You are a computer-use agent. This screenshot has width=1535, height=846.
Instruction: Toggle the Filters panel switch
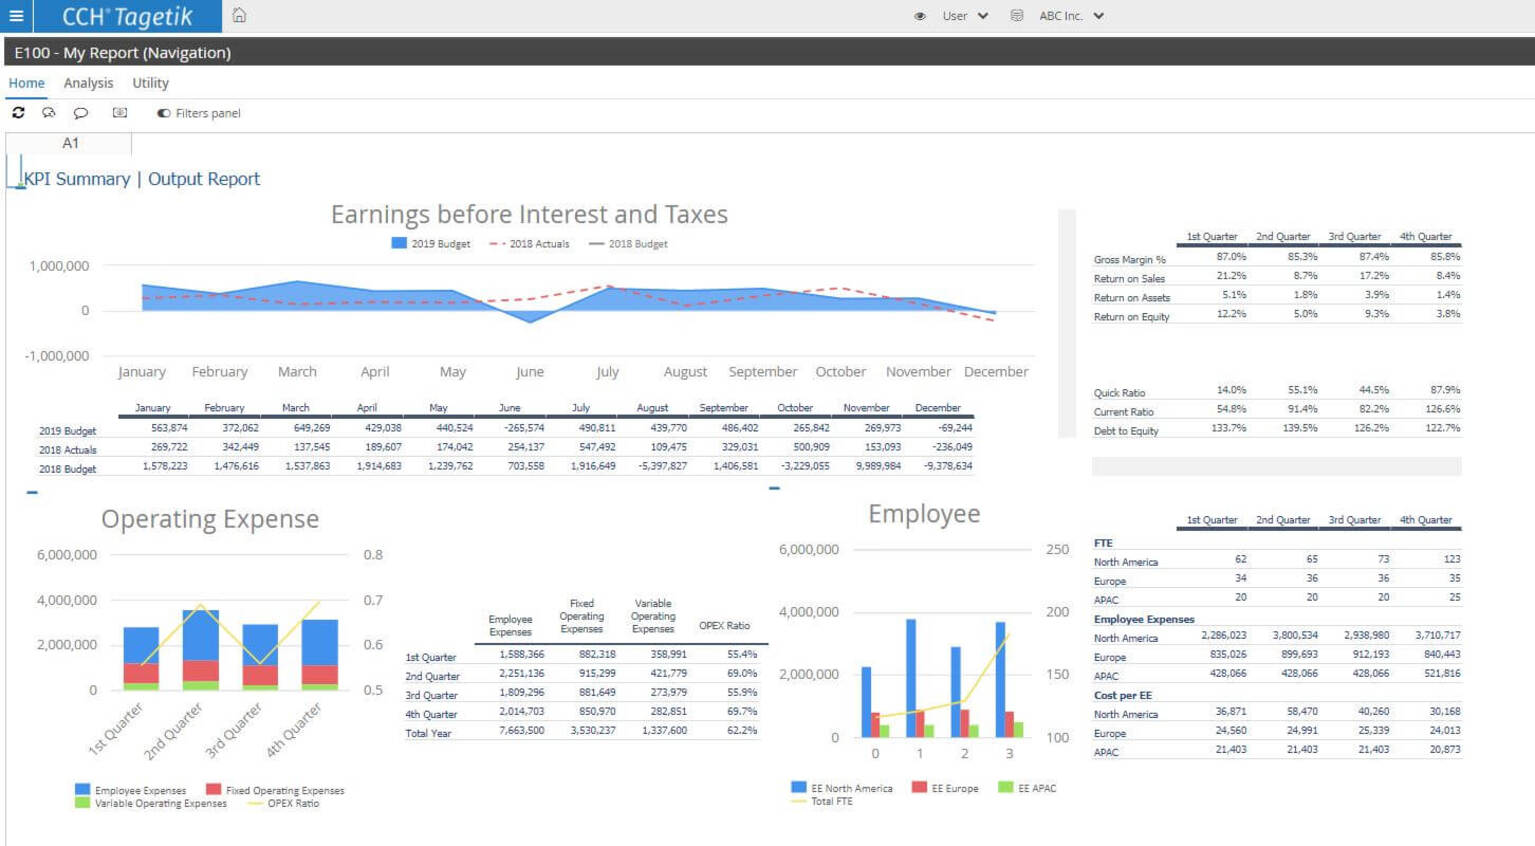click(163, 113)
